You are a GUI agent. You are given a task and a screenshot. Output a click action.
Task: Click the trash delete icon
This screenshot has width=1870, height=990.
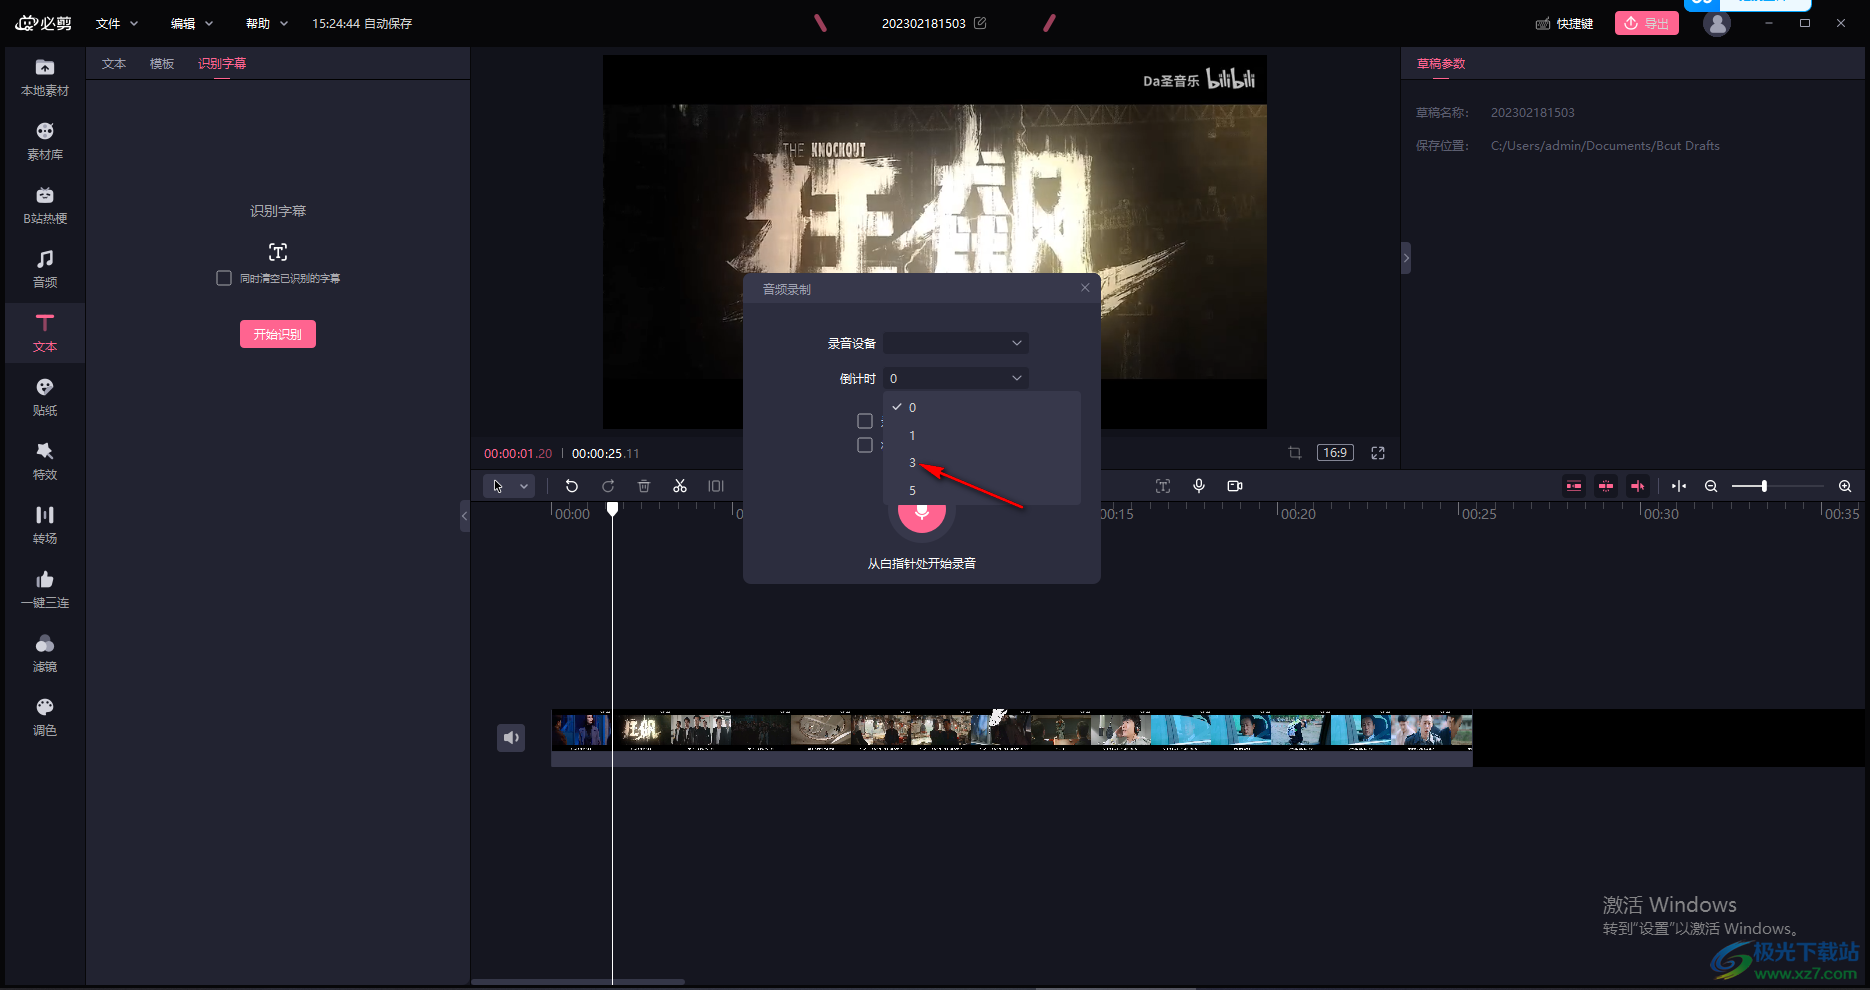tap(644, 486)
